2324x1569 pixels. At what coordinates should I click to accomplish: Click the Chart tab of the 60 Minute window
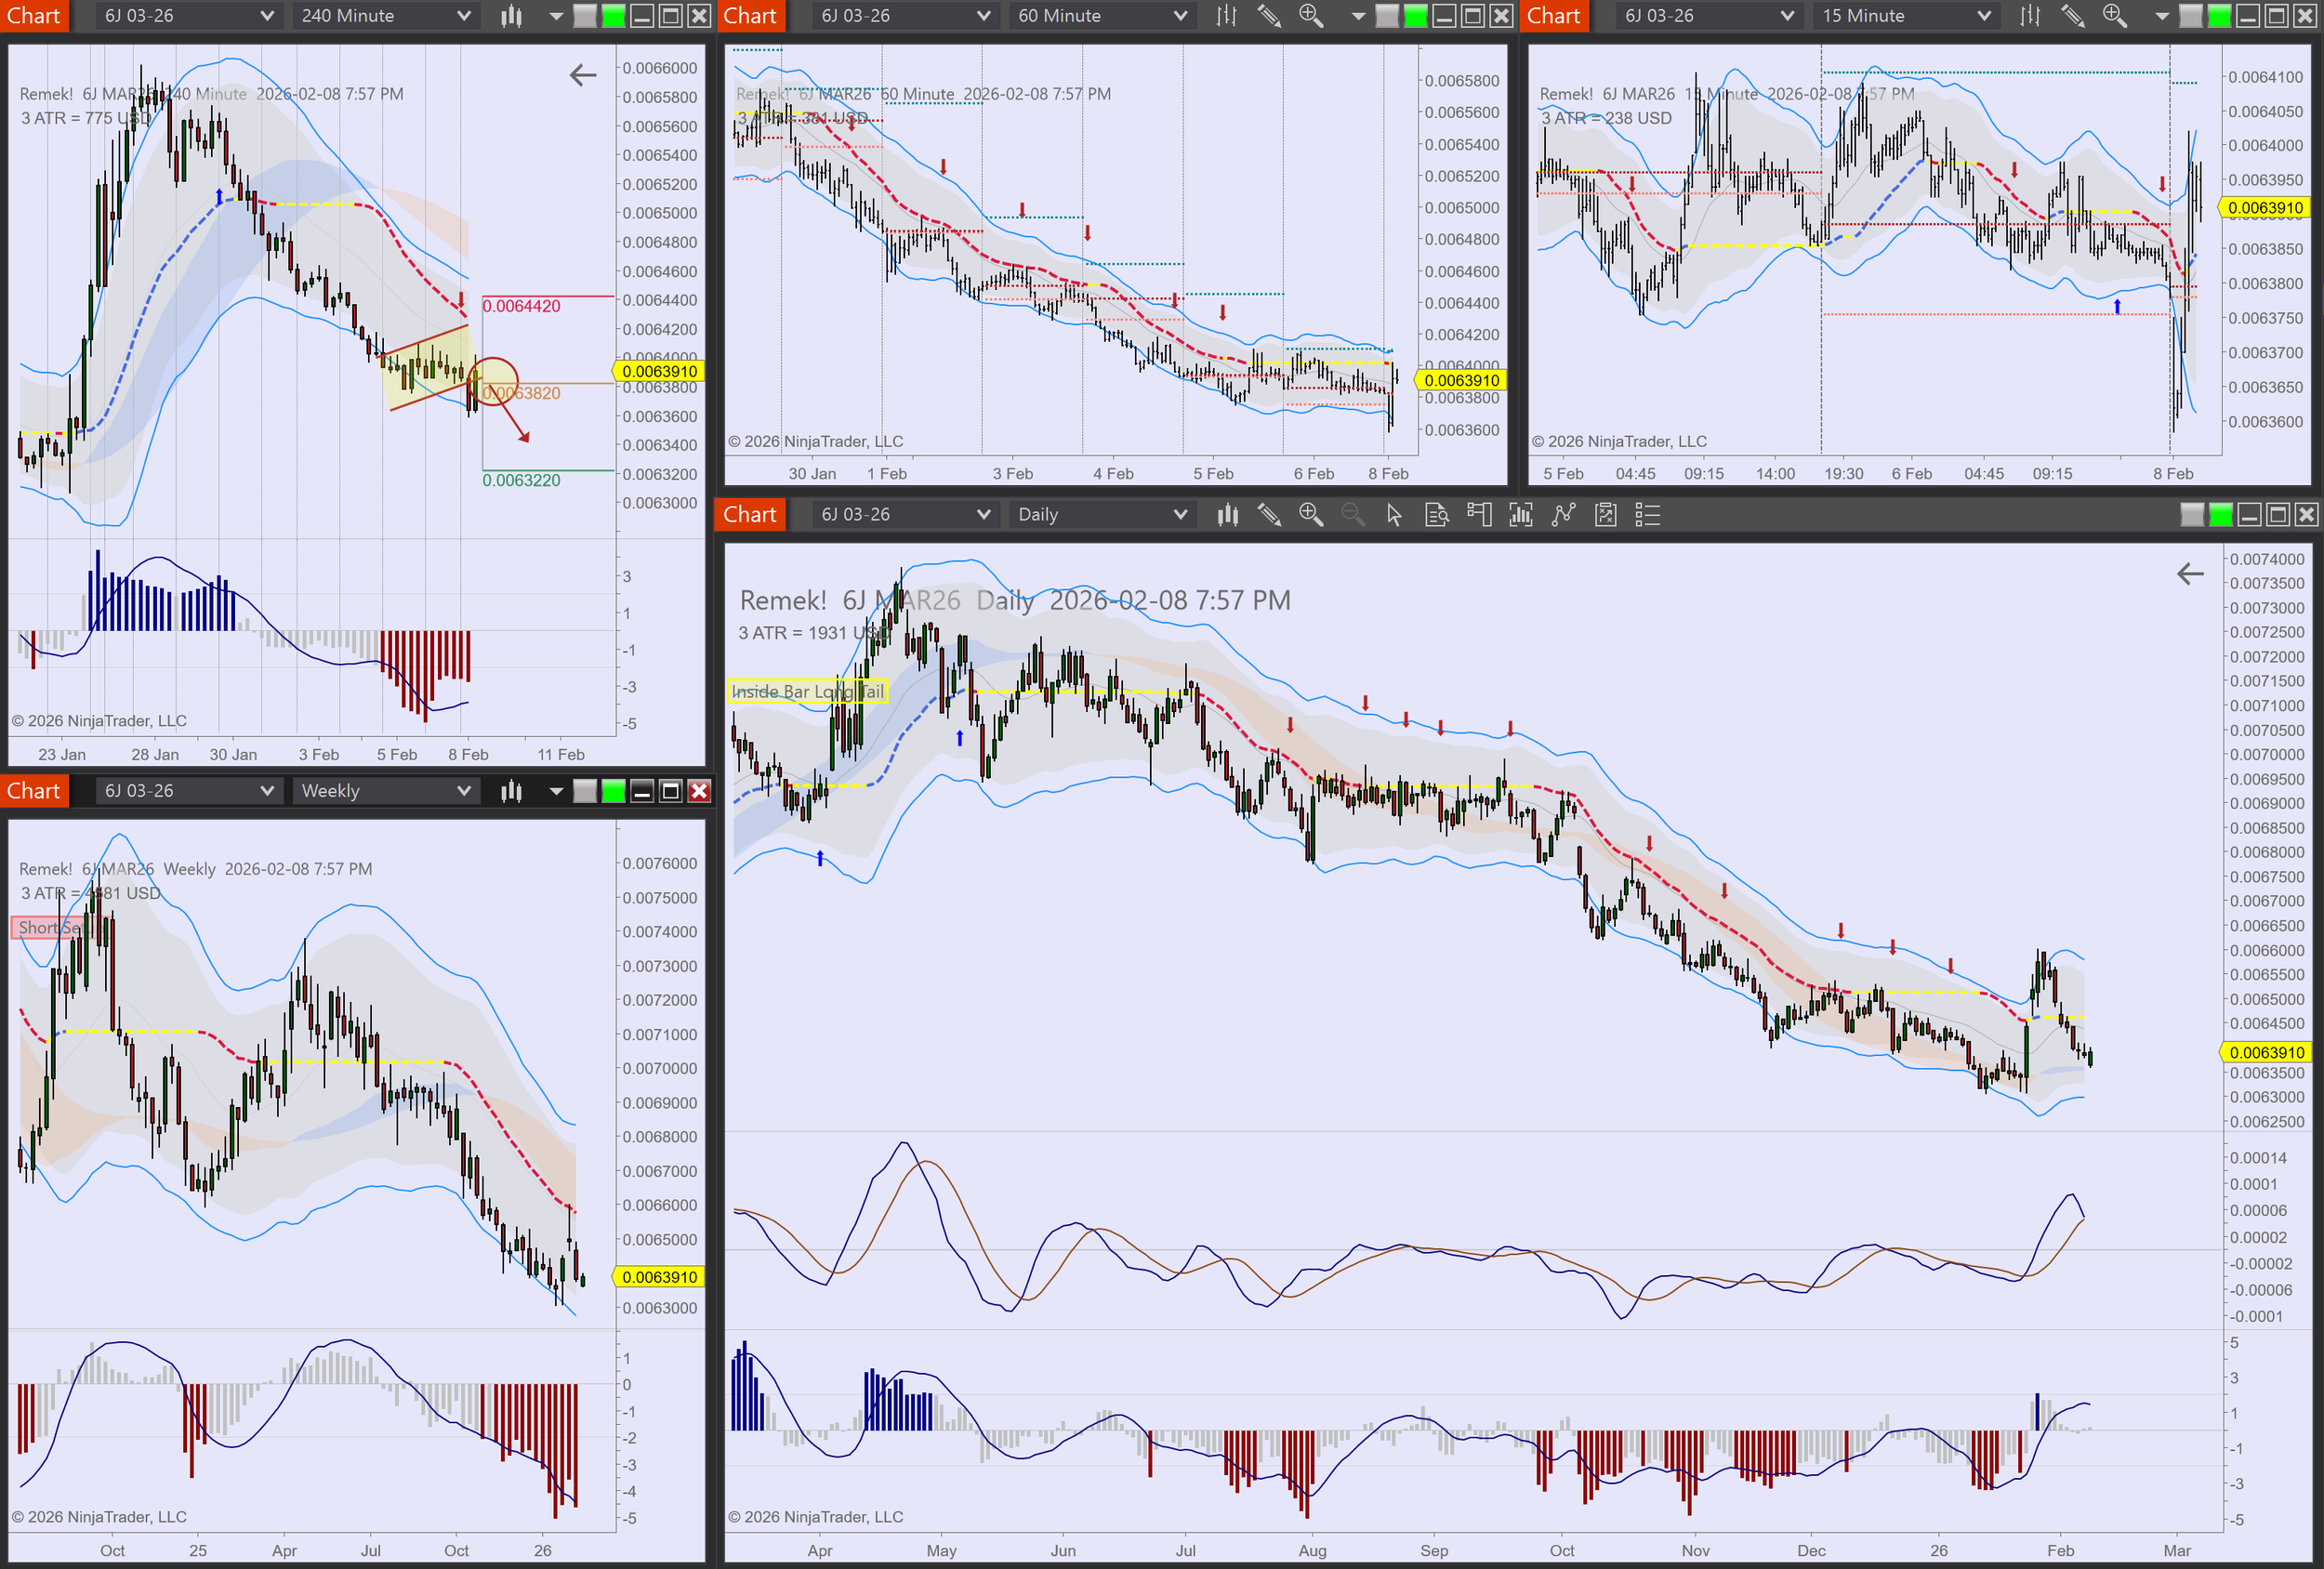tap(750, 16)
